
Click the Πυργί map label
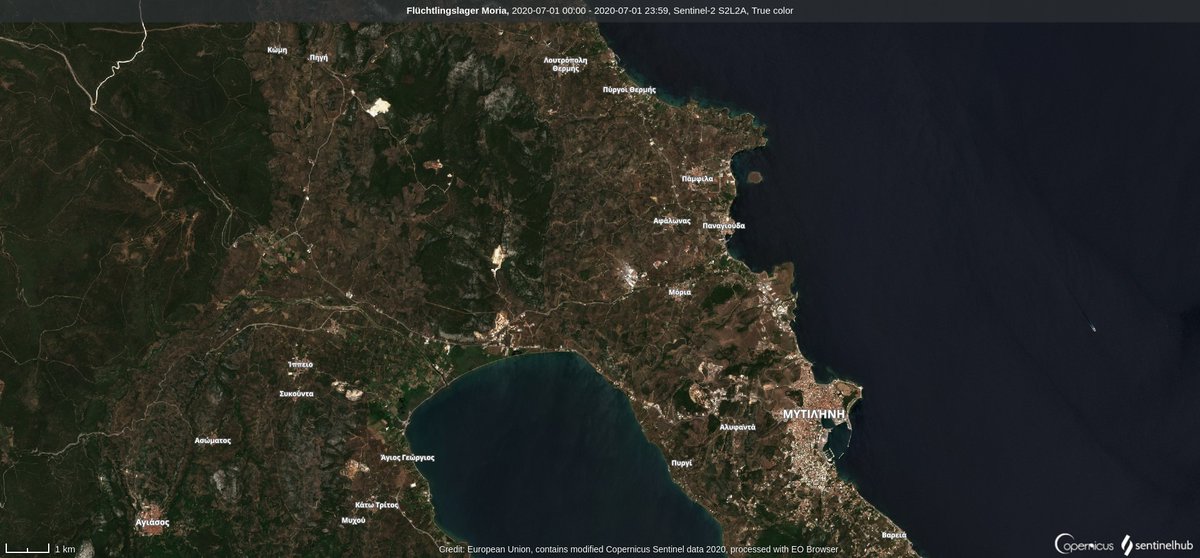tap(682, 465)
